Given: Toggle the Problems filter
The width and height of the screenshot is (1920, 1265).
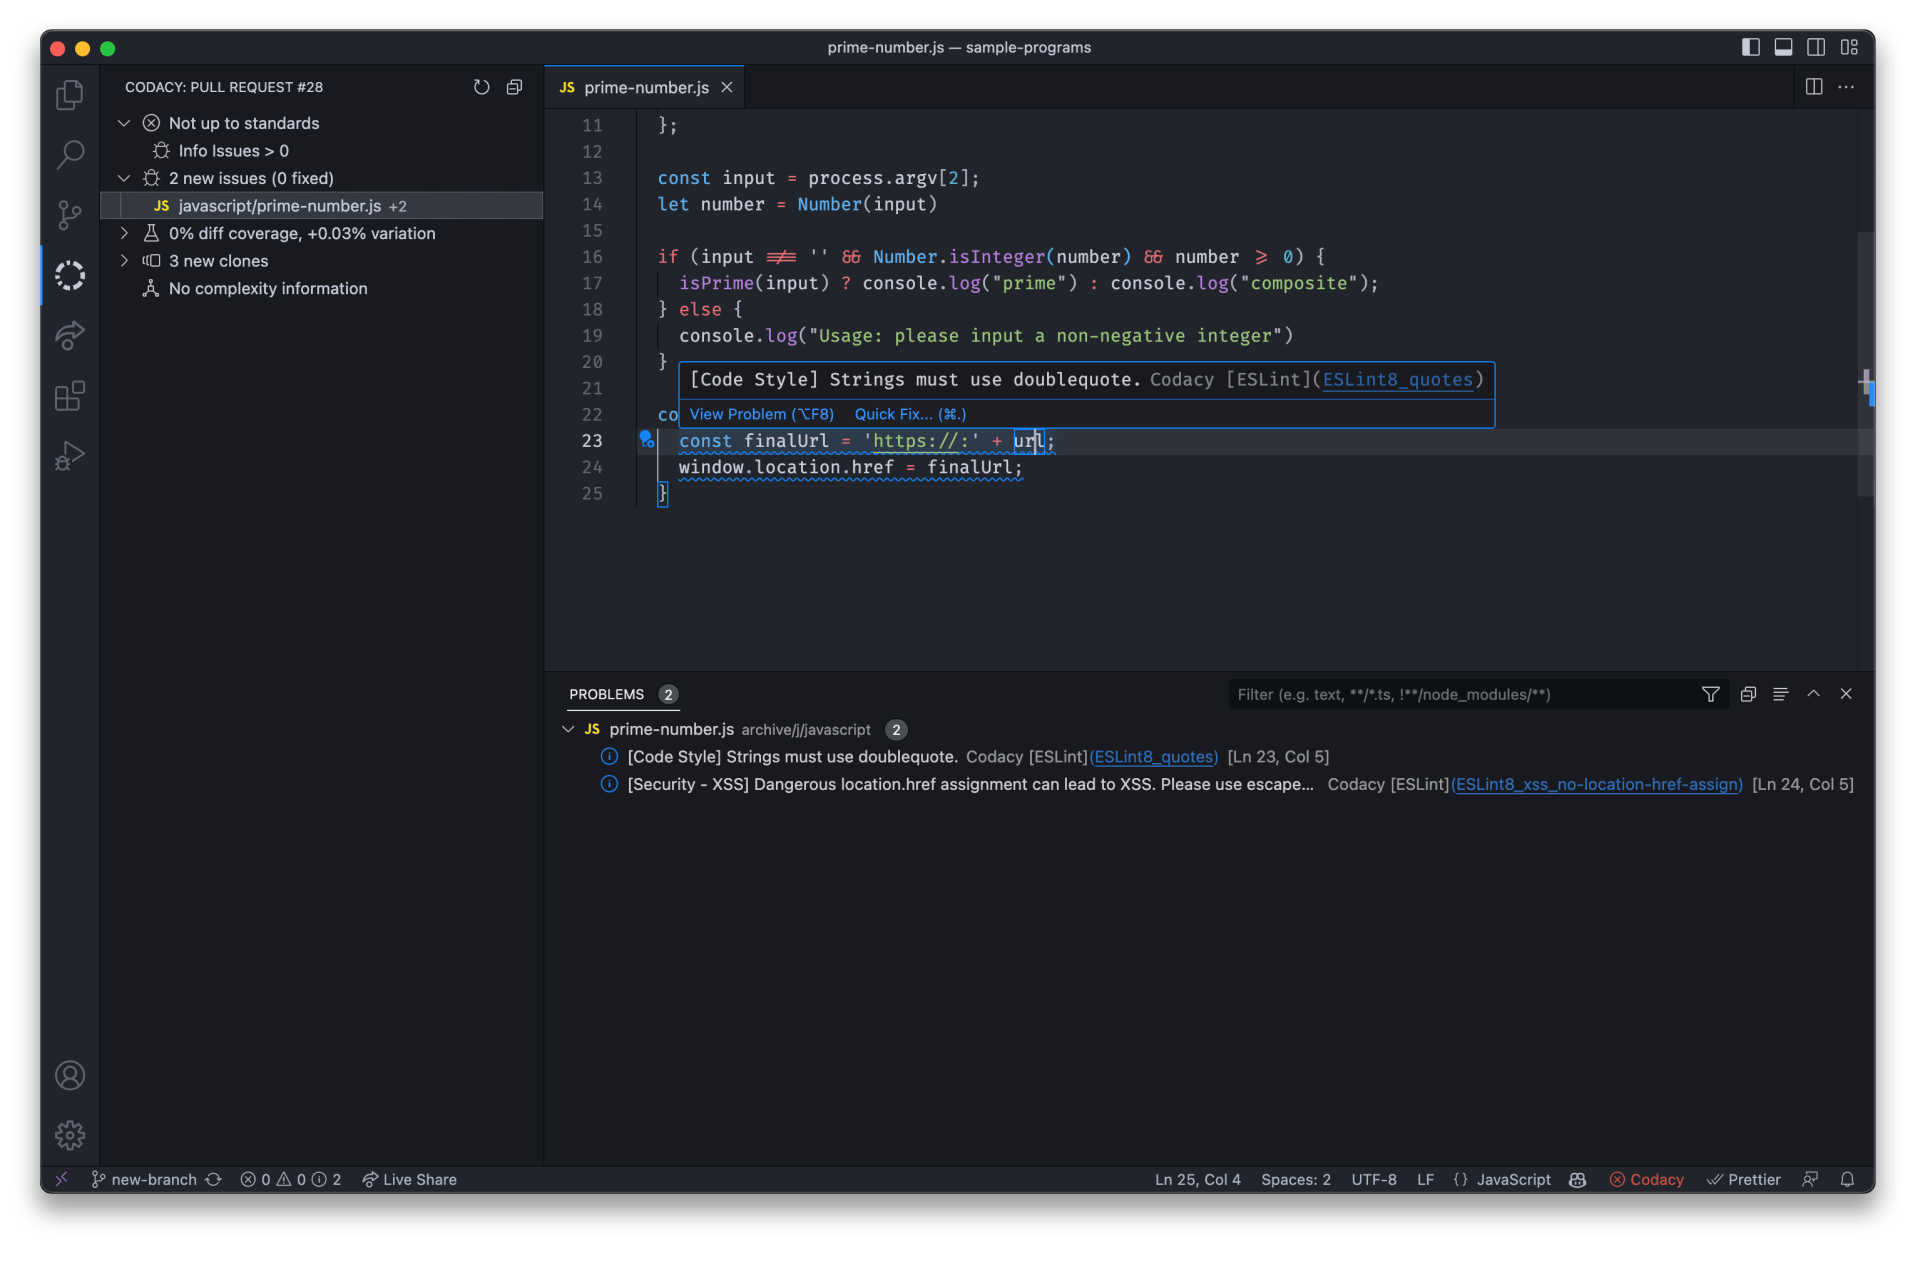Looking at the screenshot, I should click(1710, 693).
